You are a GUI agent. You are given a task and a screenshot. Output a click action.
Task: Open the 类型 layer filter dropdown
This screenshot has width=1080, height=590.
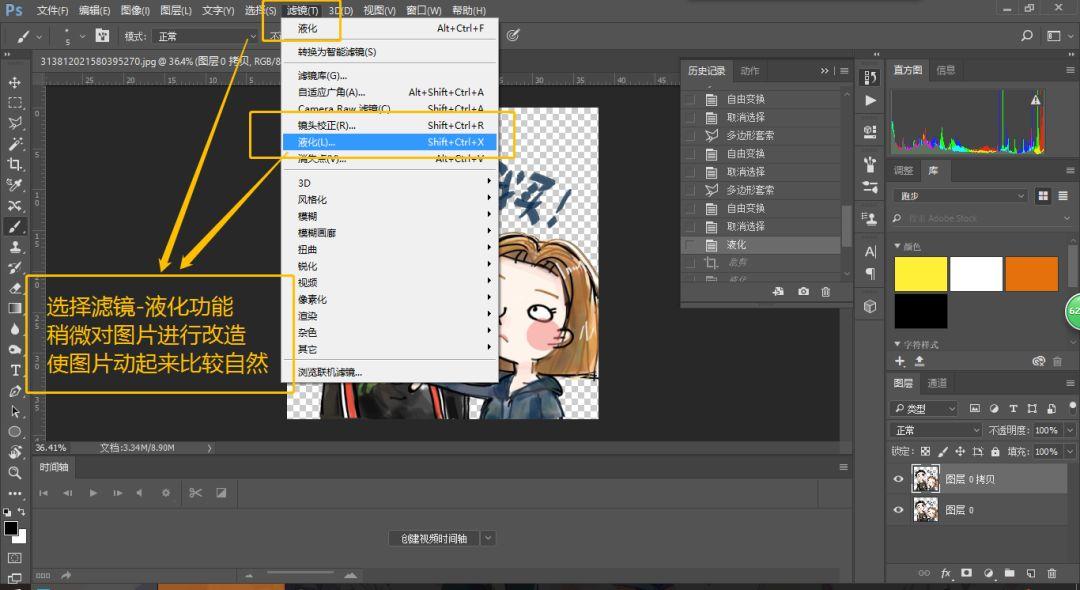924,409
